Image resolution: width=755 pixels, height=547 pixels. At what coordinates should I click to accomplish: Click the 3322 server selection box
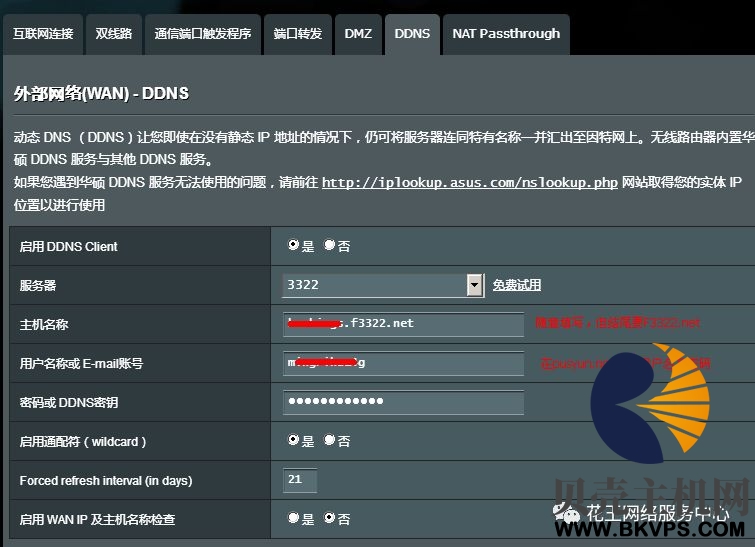pyautogui.click(x=383, y=285)
